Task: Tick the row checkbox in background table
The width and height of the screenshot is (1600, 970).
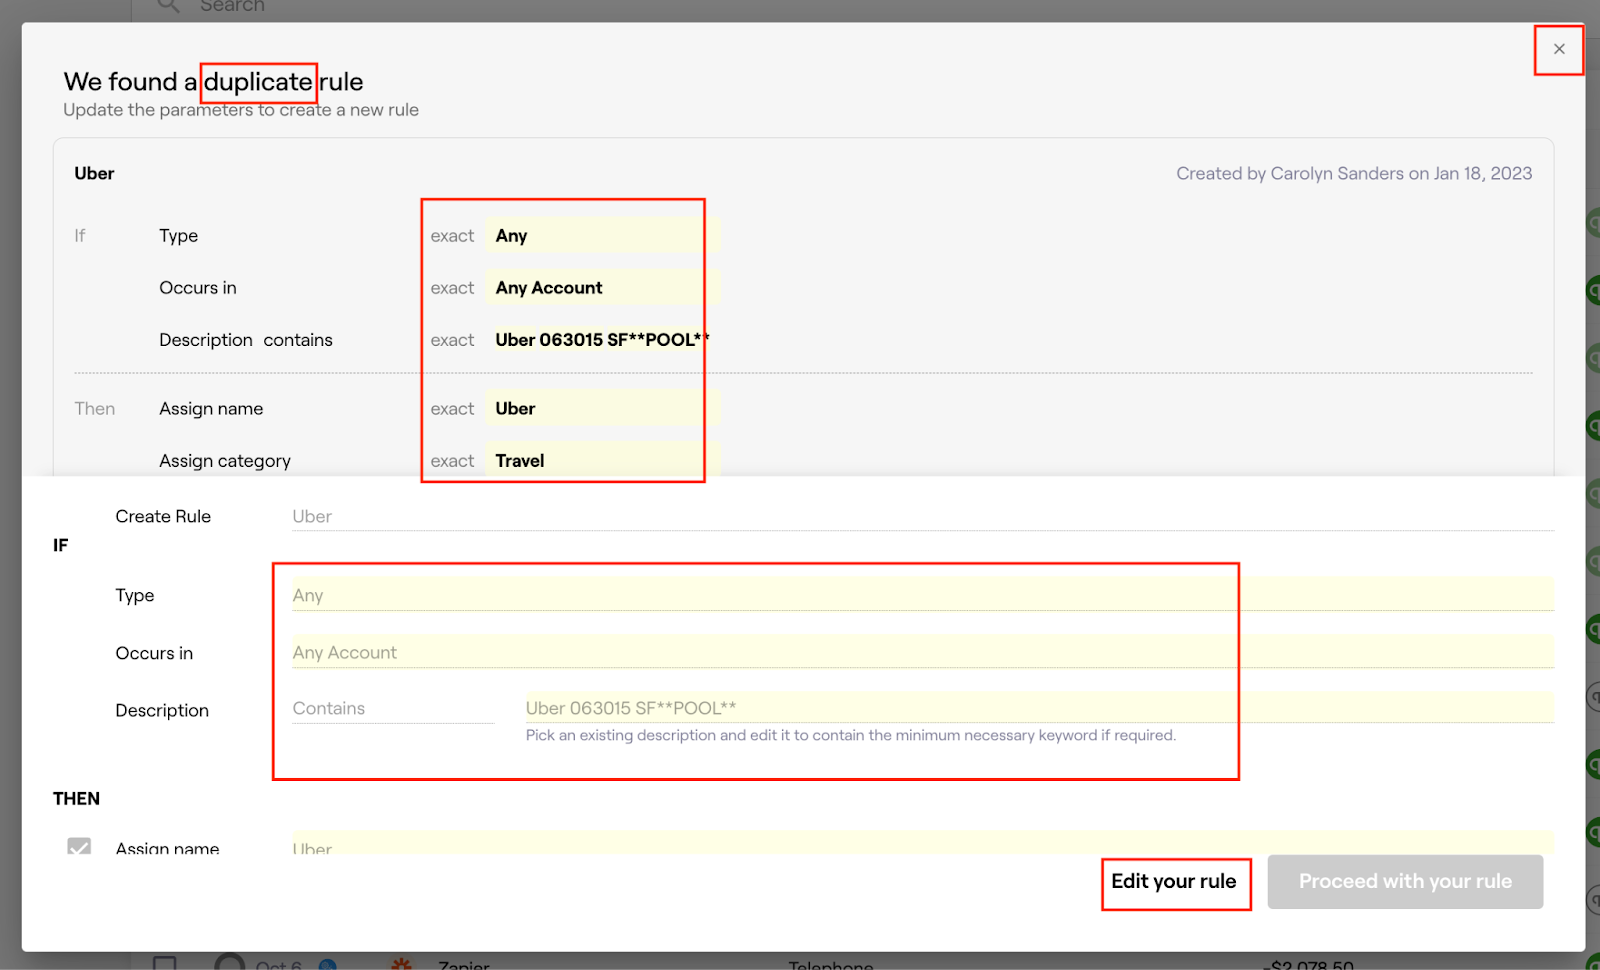Action: pyautogui.click(x=165, y=962)
